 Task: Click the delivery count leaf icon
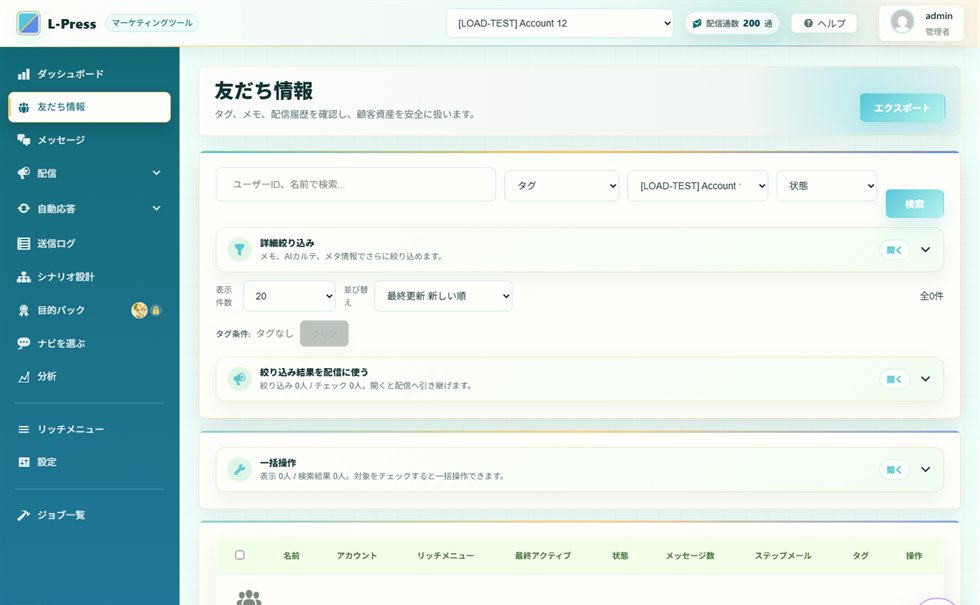(697, 23)
